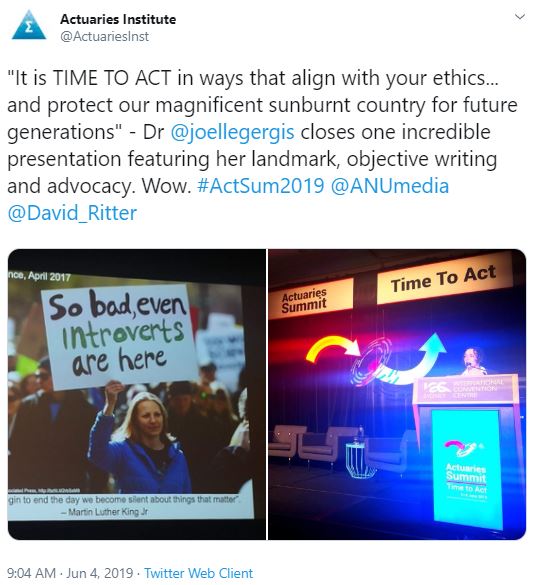Click the Actuaries Institute triangle avatar
This screenshot has height=585, width=537.
click(x=29, y=25)
